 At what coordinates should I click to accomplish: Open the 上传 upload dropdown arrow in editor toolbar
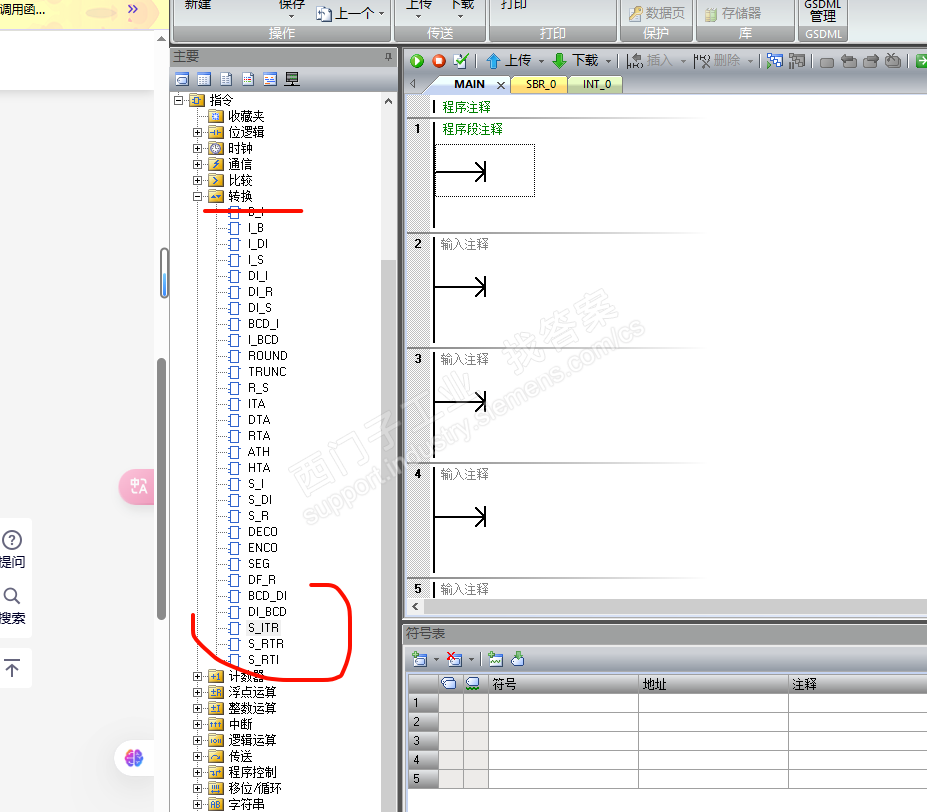(541, 61)
